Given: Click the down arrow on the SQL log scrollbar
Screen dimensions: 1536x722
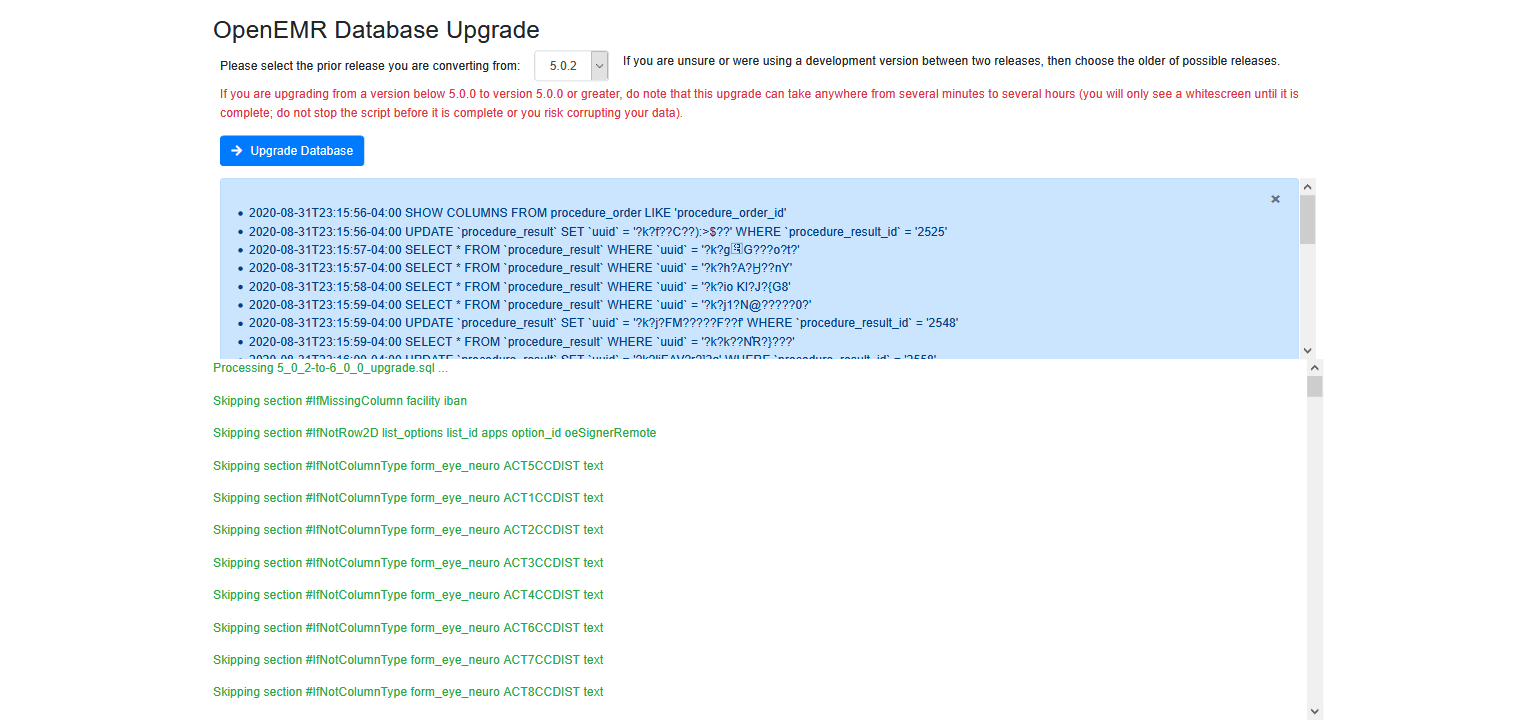Looking at the screenshot, I should (1307, 350).
